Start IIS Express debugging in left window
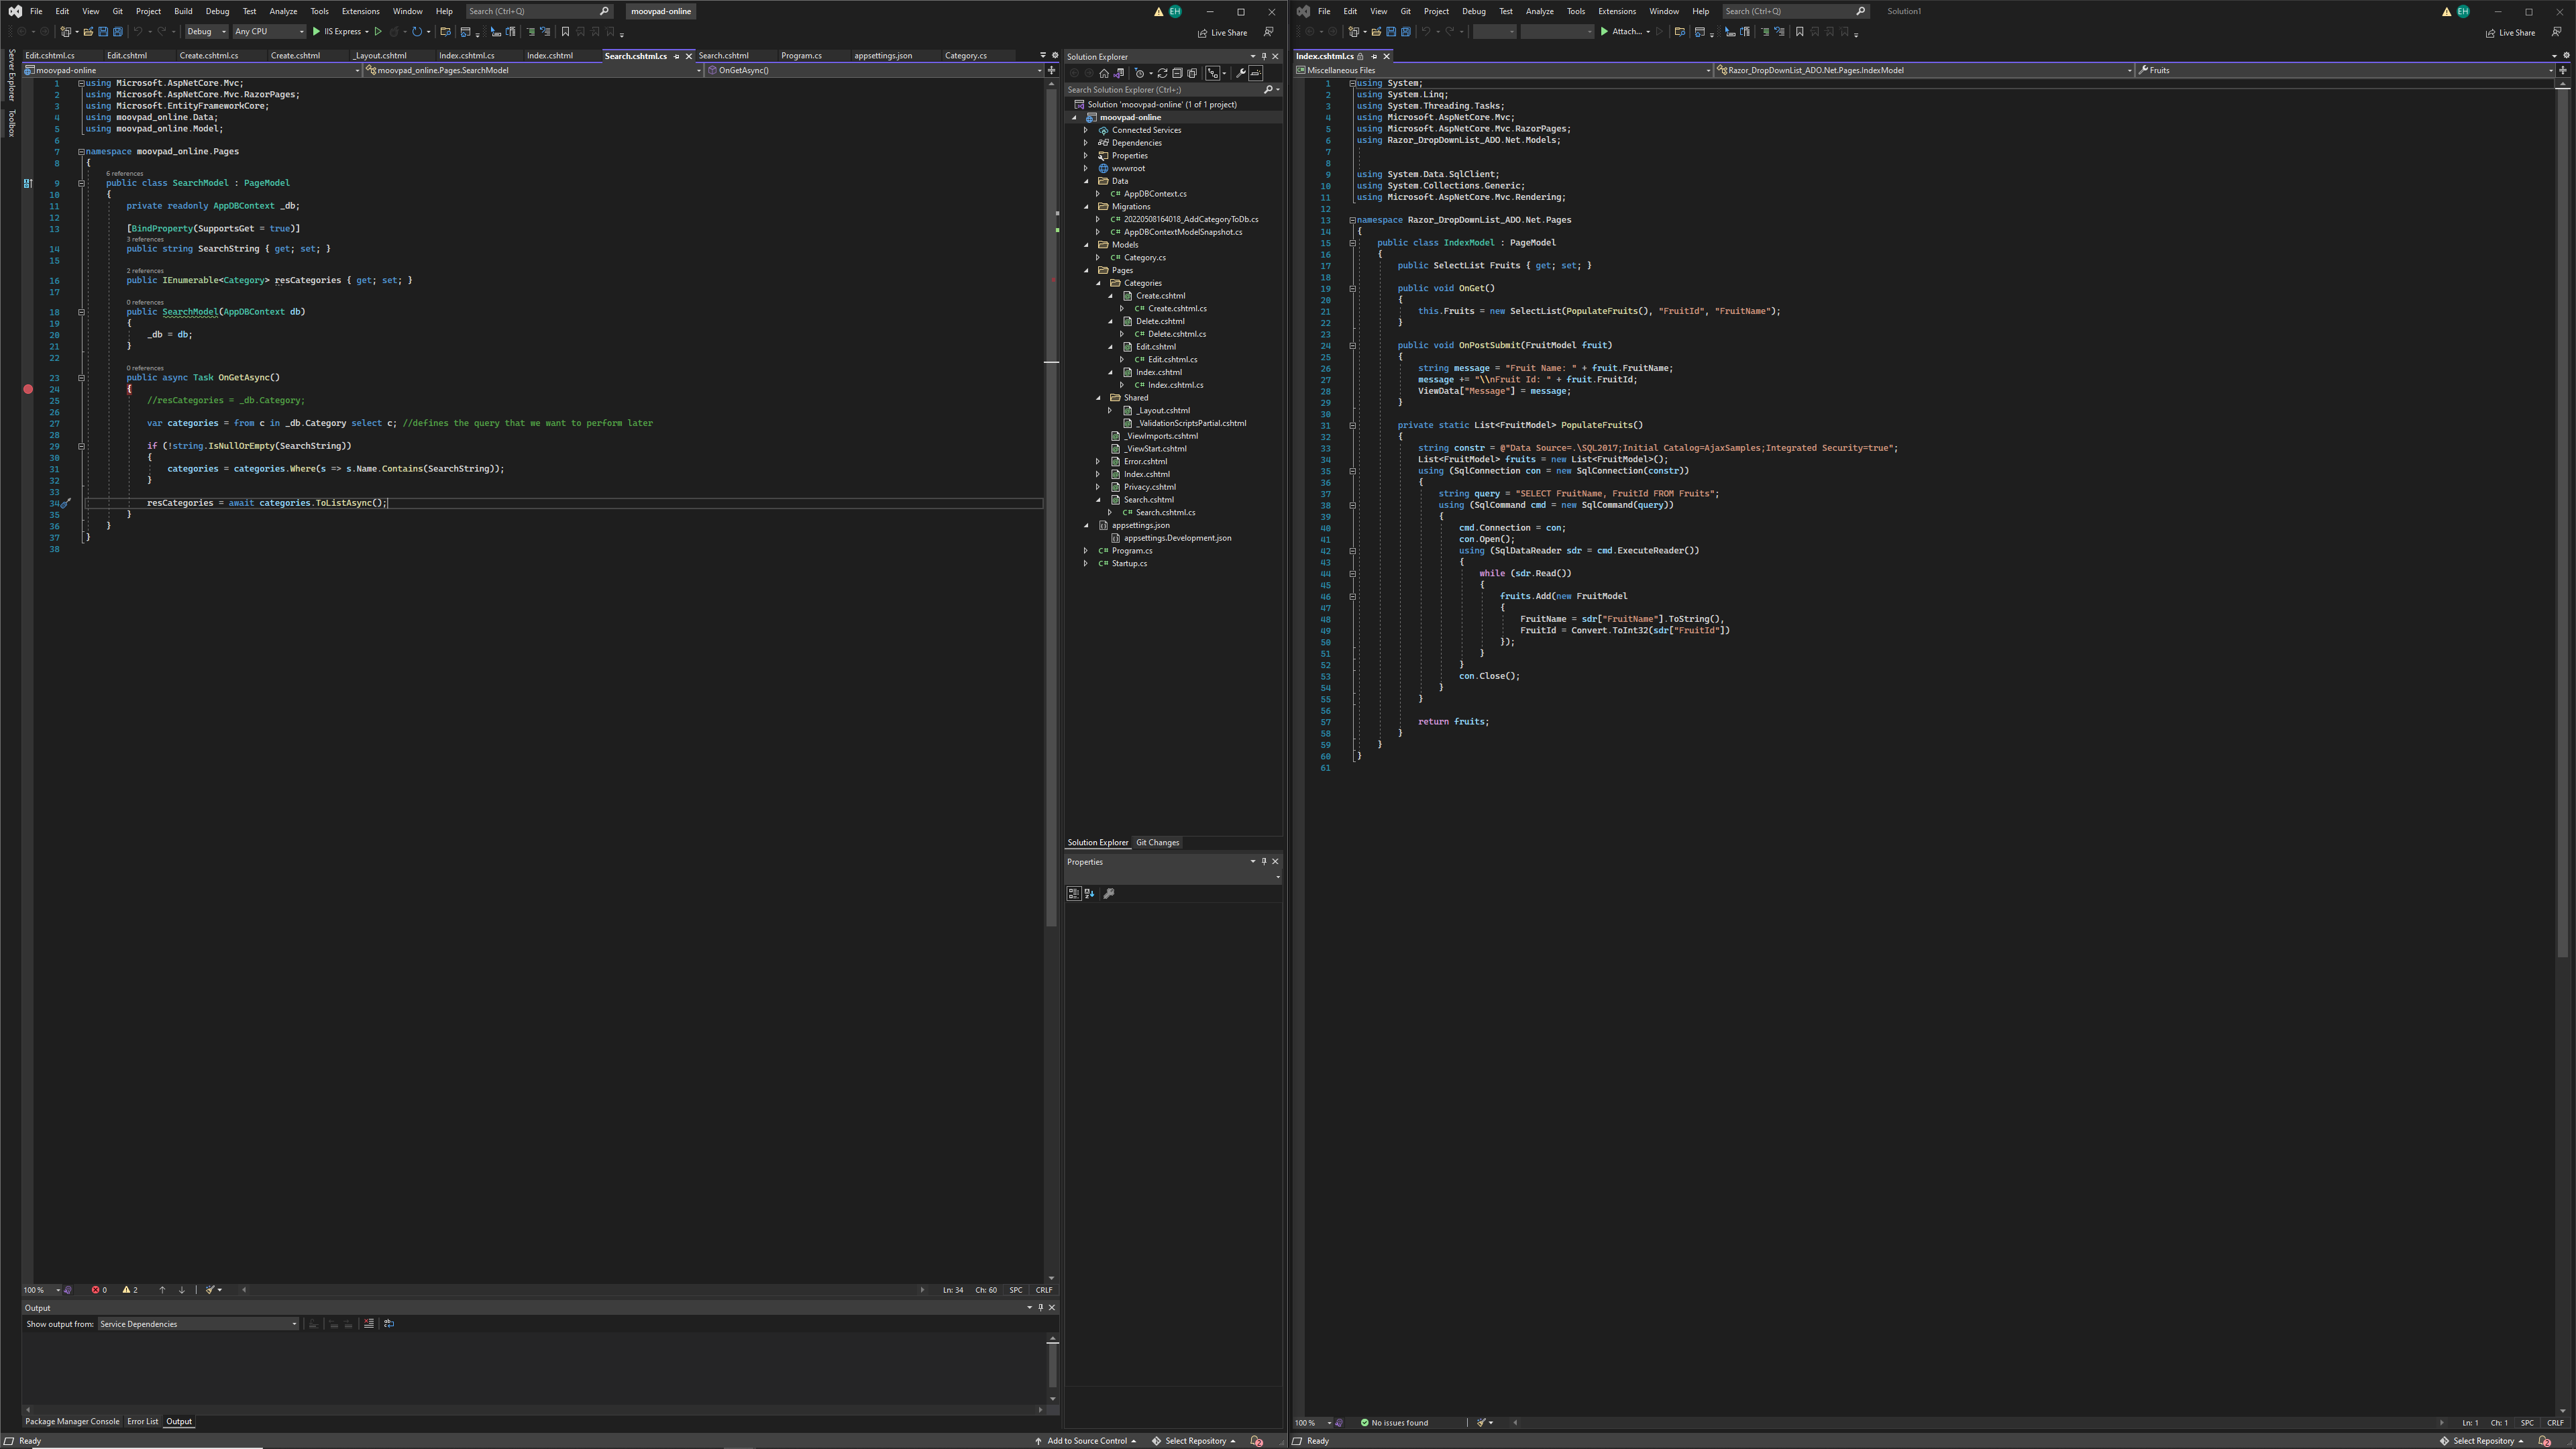 coord(341,32)
